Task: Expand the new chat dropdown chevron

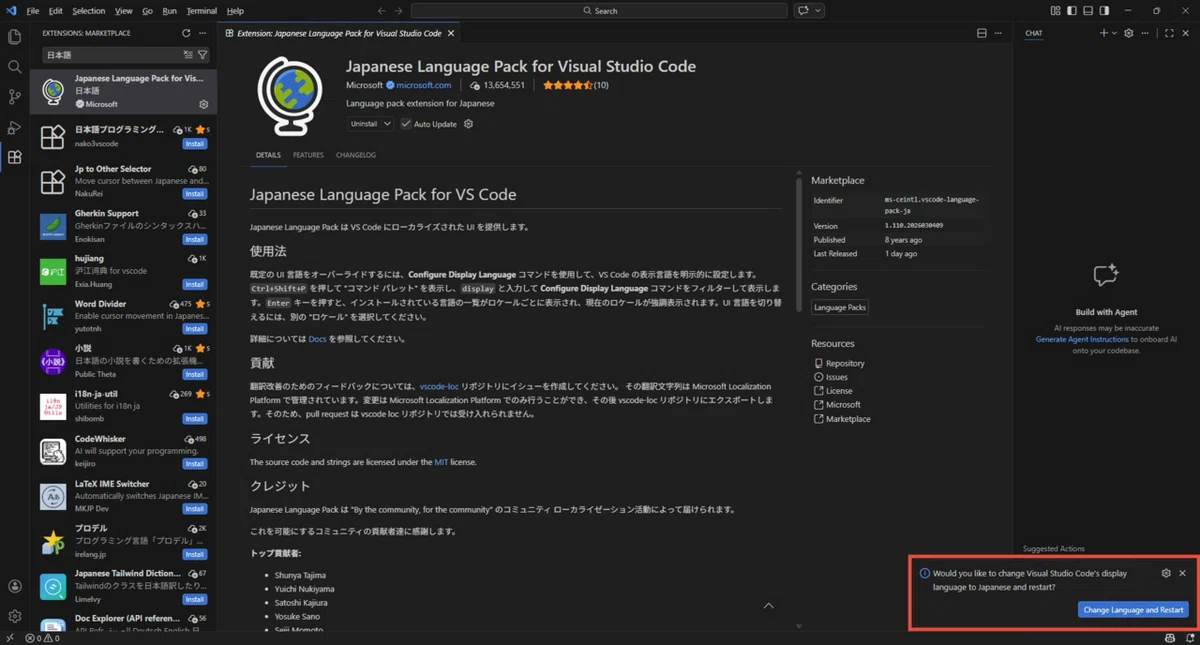Action: pos(1115,33)
